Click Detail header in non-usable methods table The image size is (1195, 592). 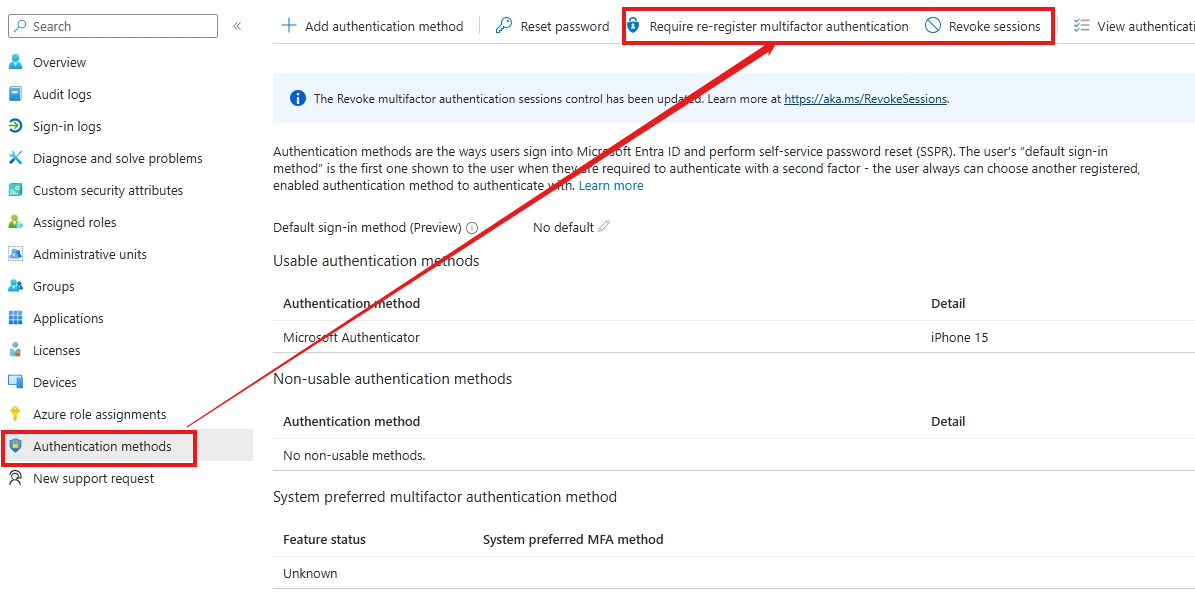coord(948,421)
